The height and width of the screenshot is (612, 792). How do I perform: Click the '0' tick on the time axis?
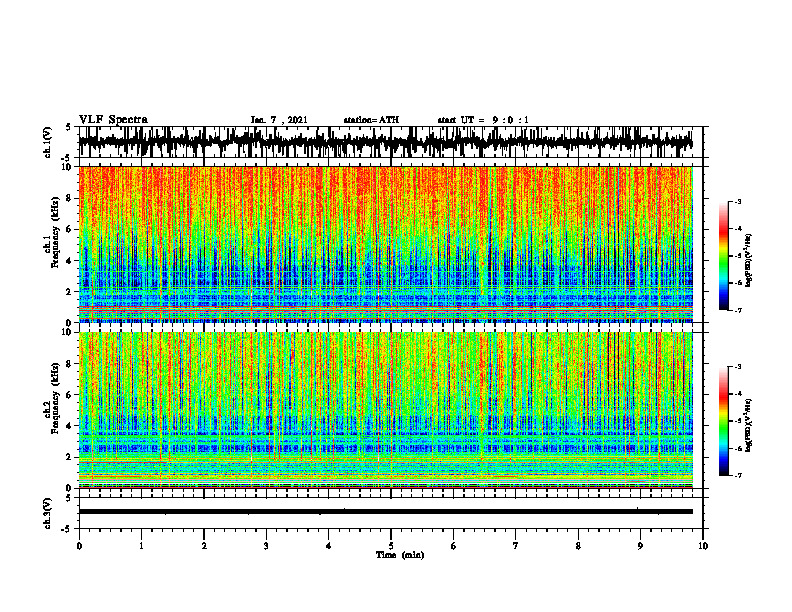79,546
